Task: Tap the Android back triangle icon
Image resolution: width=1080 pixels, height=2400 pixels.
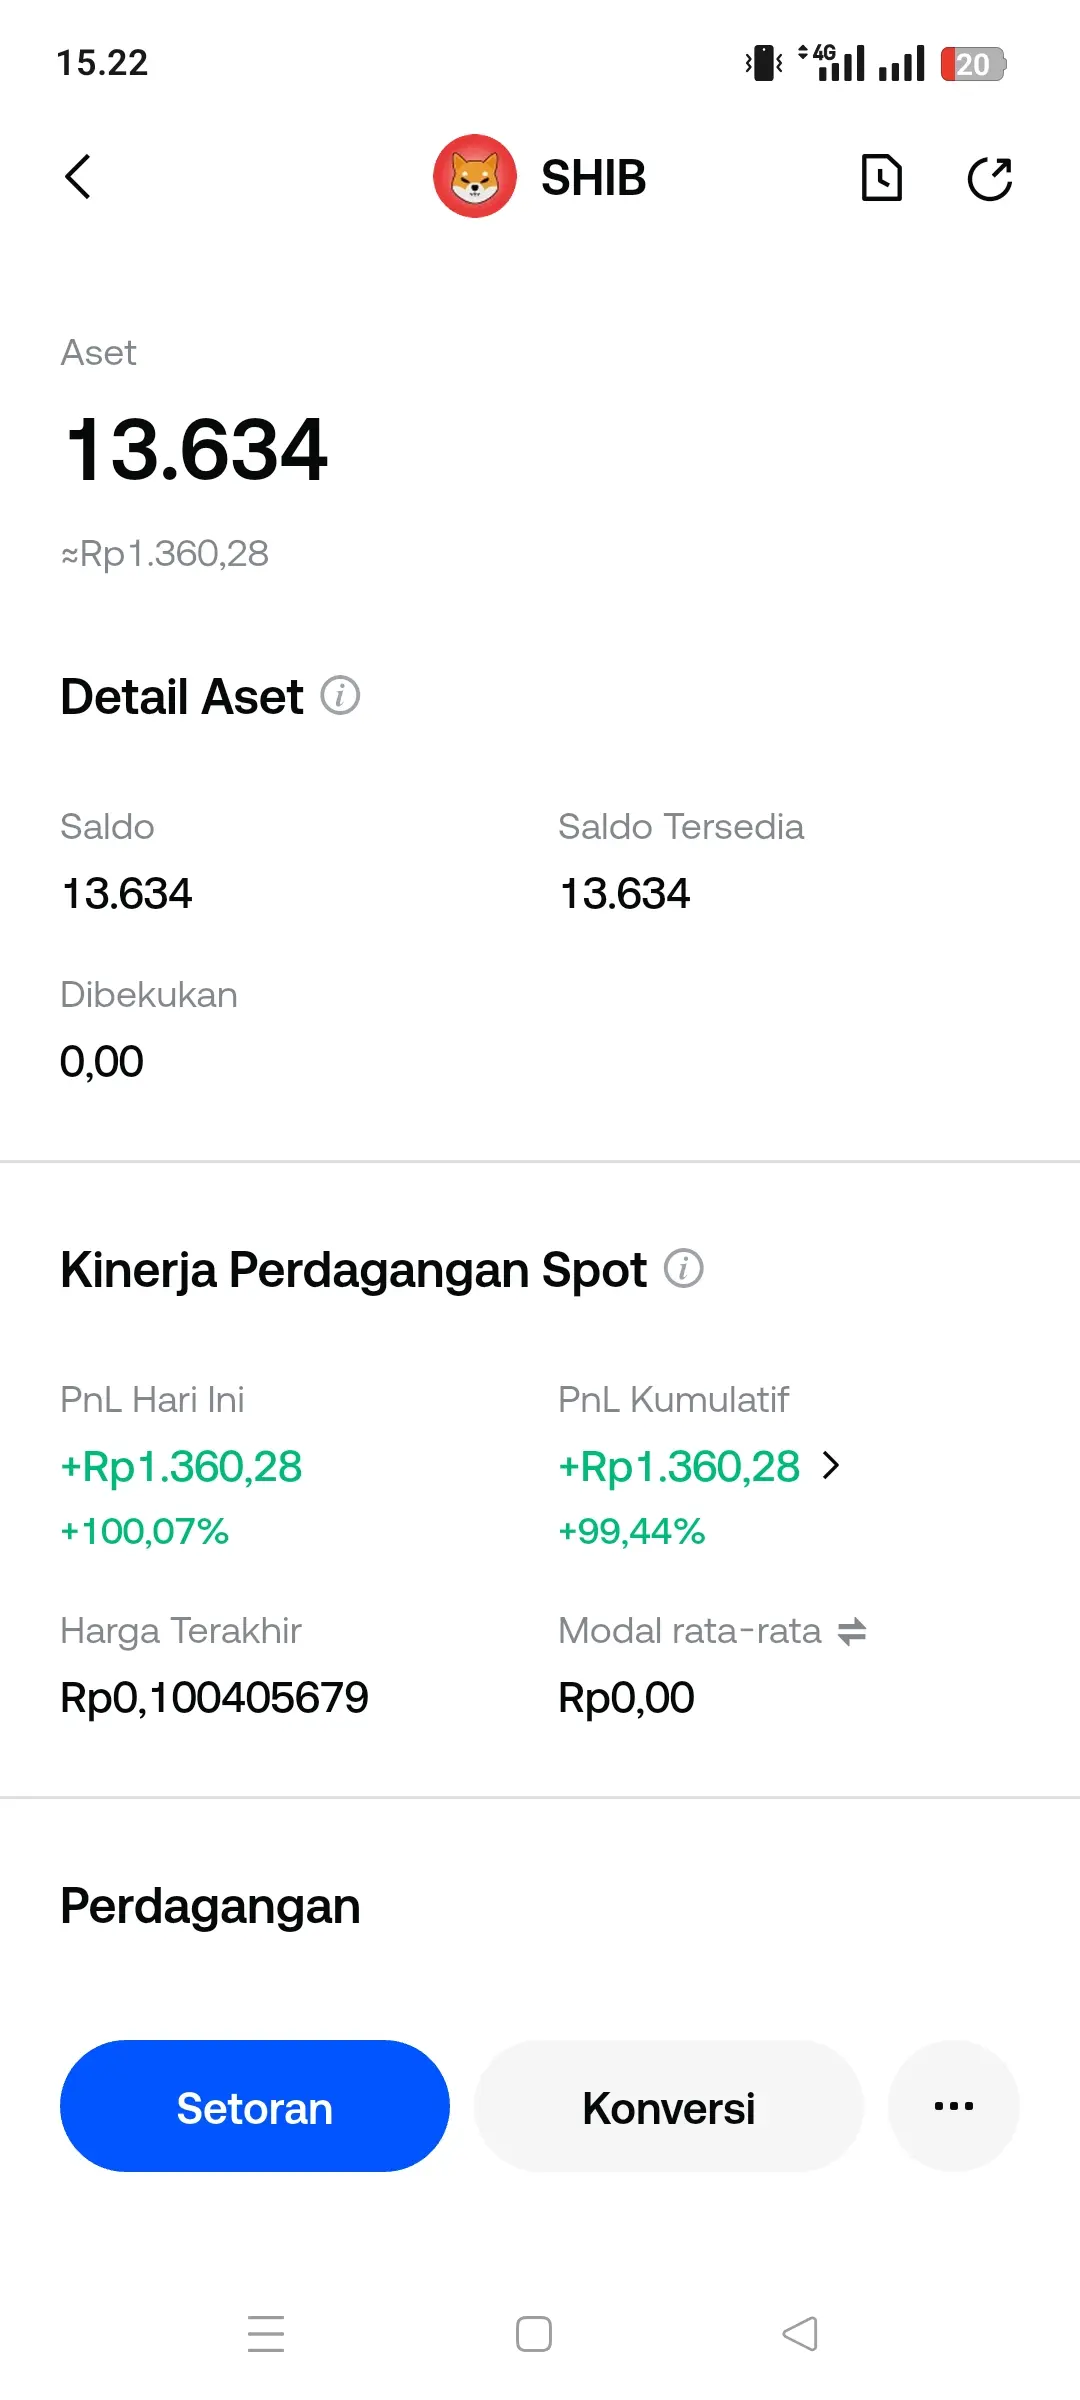Action: (800, 2334)
